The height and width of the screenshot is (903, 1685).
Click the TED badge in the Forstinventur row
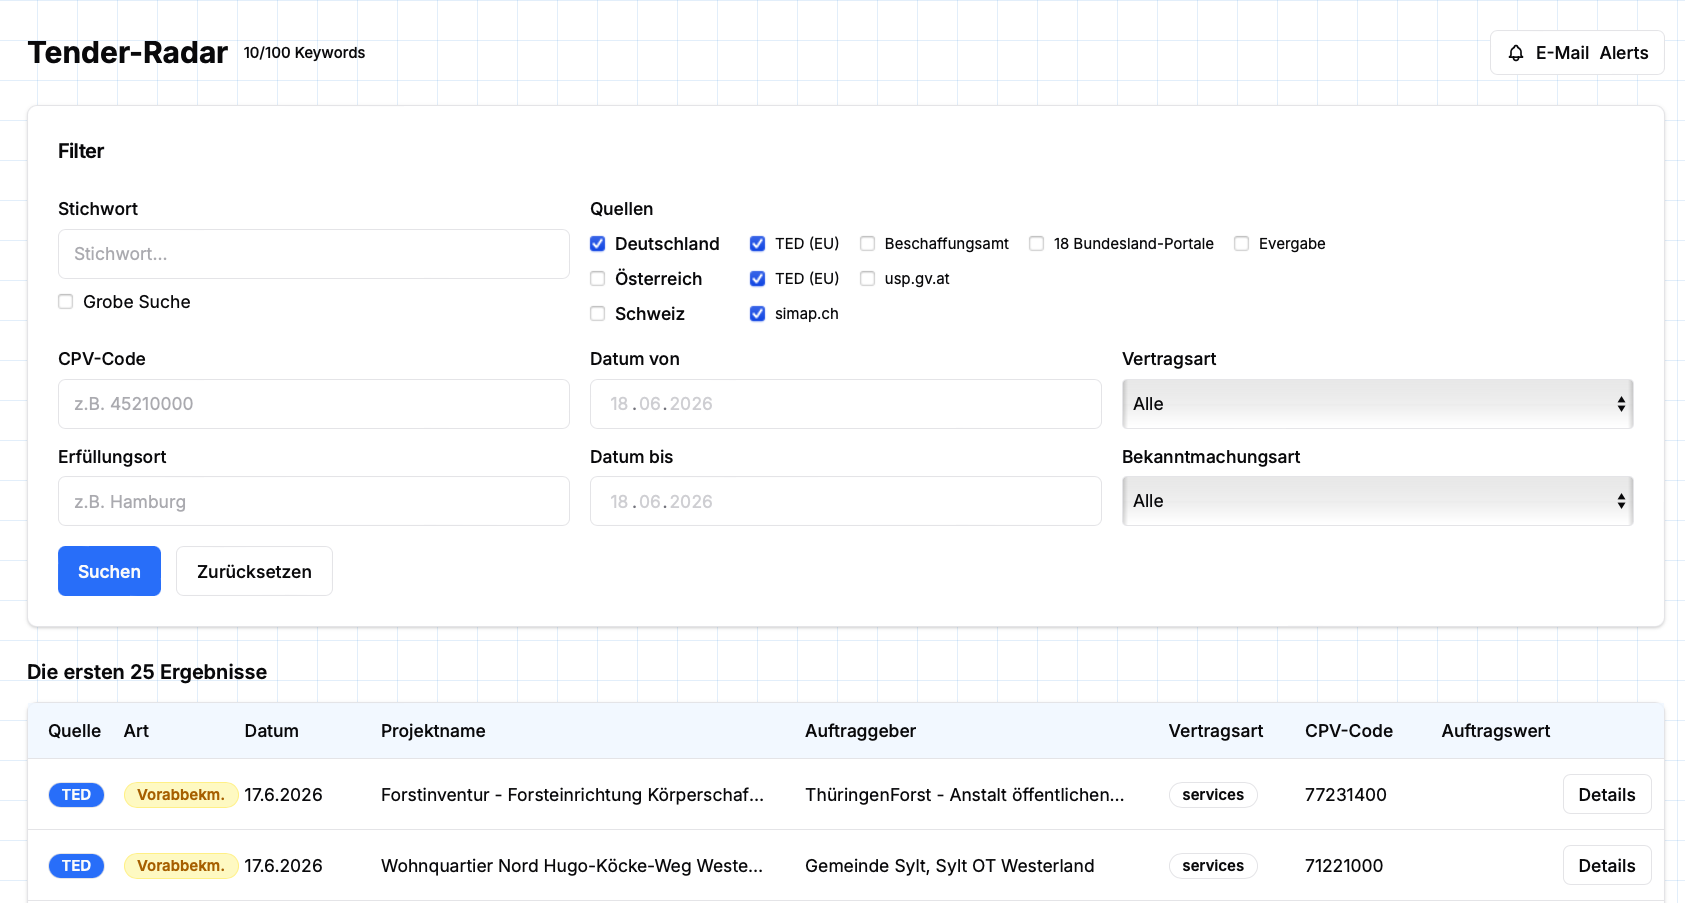pyautogui.click(x=76, y=794)
